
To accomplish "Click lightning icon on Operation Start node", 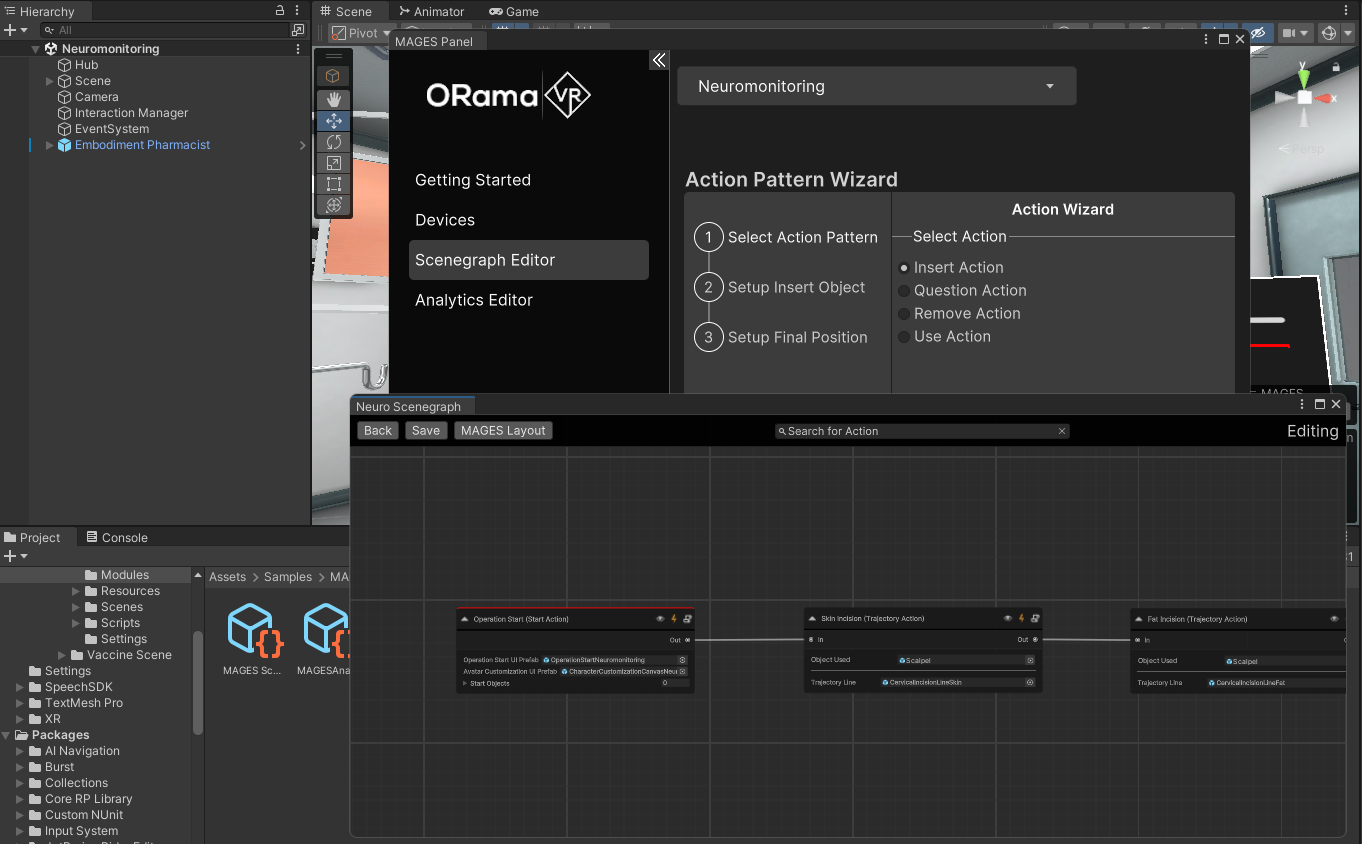I will (674, 619).
